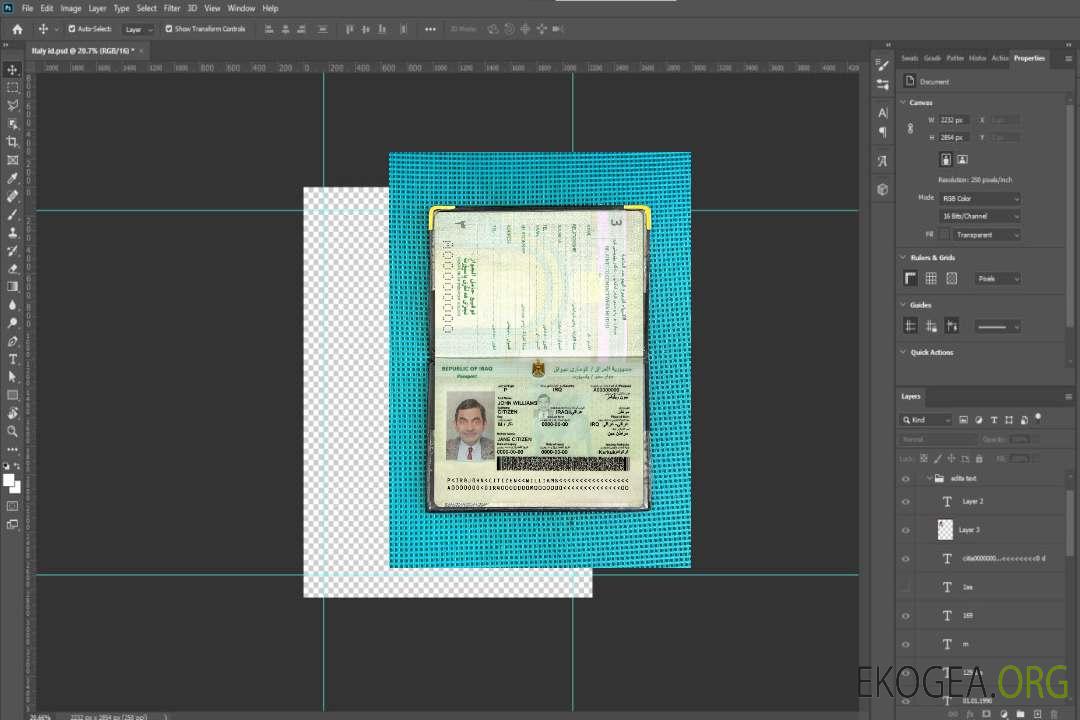Select the Gradient tool
Viewport: 1080px width, 720px height.
pos(12,287)
